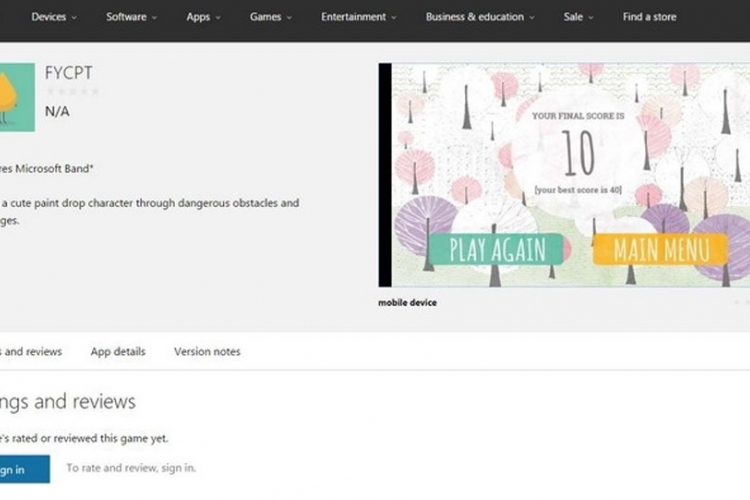Open the Devices menu
Image resolution: width=750 pixels, height=500 pixels.
[54, 17]
